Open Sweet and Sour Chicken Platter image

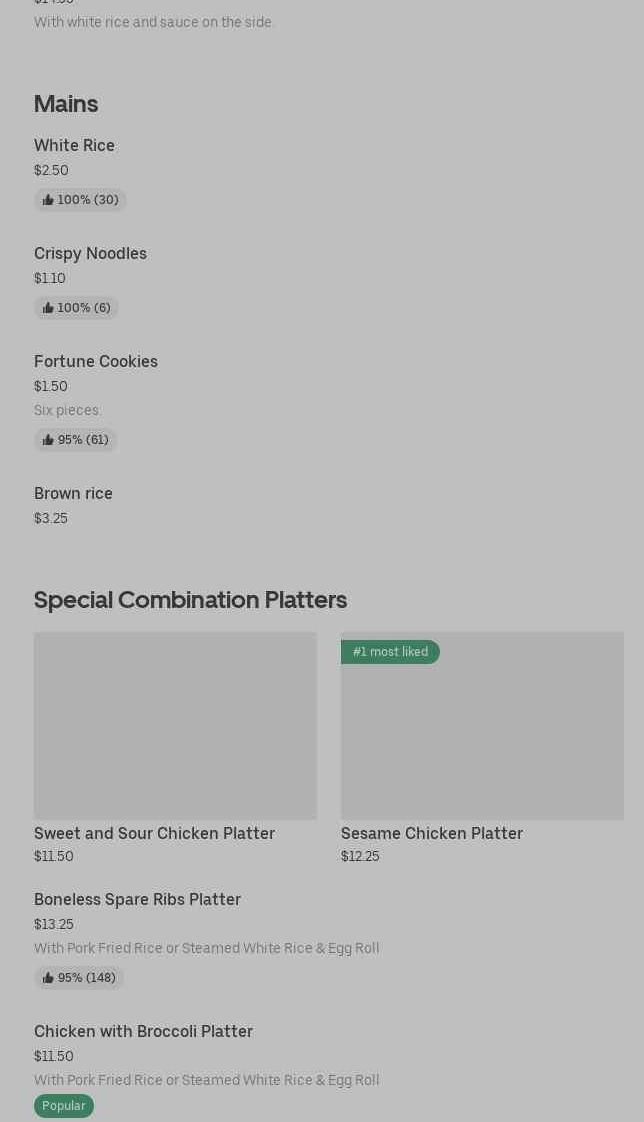pos(175,726)
